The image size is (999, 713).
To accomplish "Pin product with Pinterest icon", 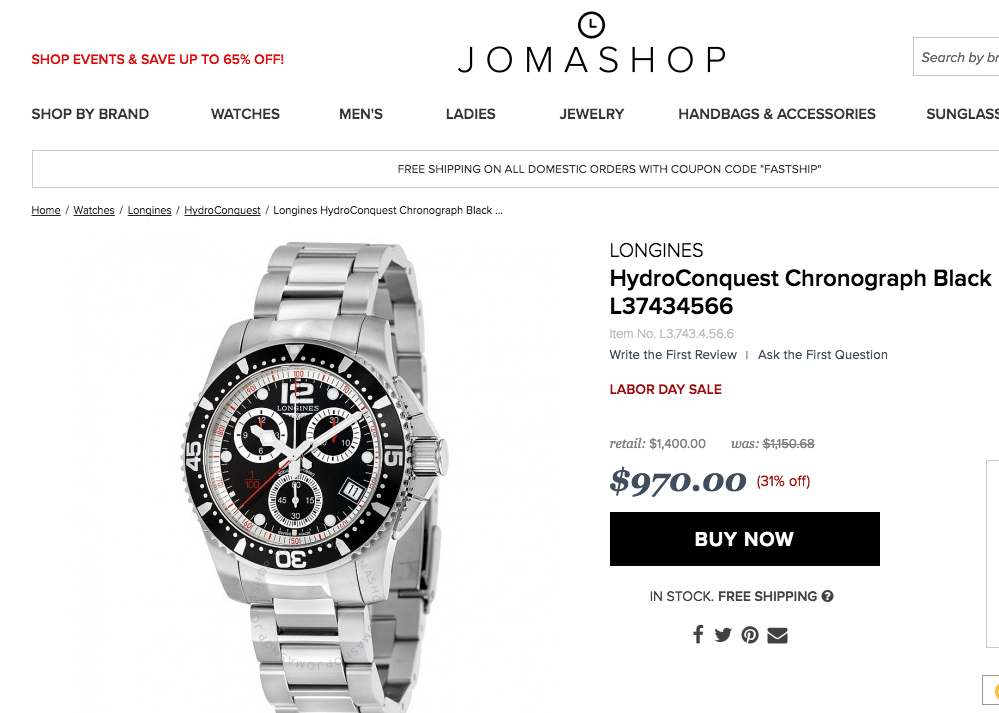I will 750,635.
